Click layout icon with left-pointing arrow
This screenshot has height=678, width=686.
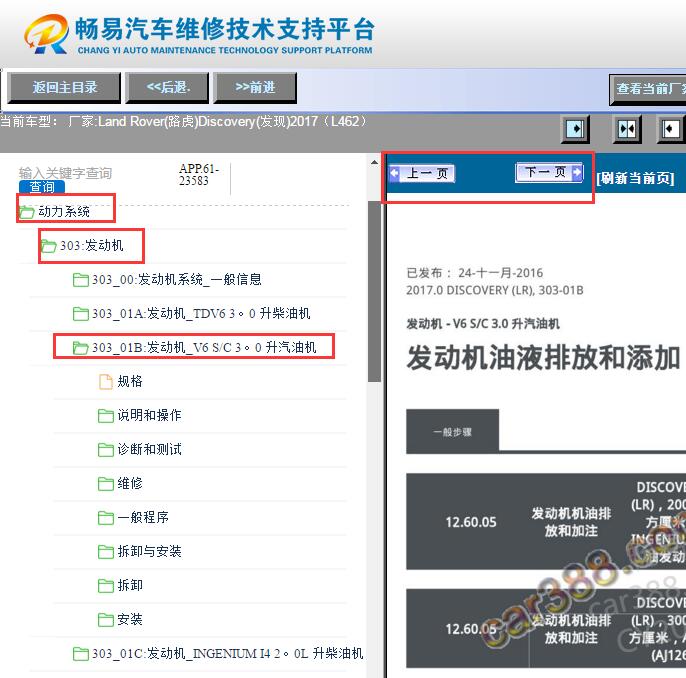point(670,129)
